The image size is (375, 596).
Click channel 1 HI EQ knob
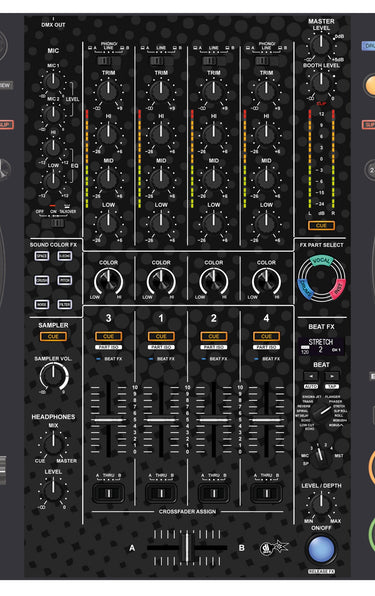click(x=161, y=135)
